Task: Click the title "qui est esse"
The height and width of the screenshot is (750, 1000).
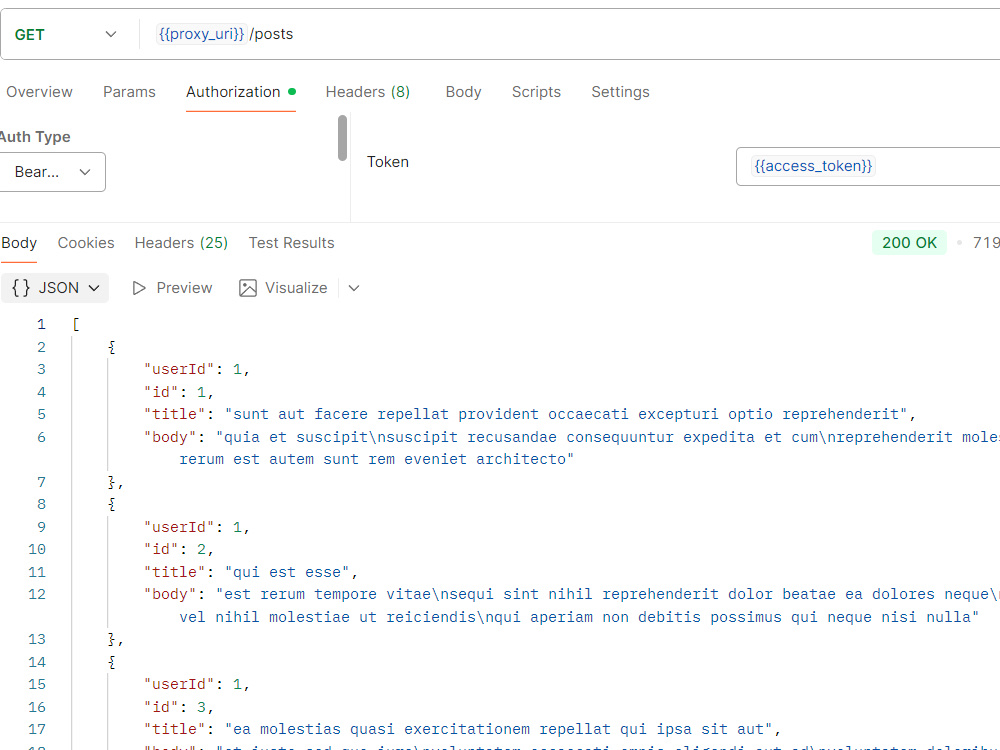Action: pyautogui.click(x=287, y=573)
